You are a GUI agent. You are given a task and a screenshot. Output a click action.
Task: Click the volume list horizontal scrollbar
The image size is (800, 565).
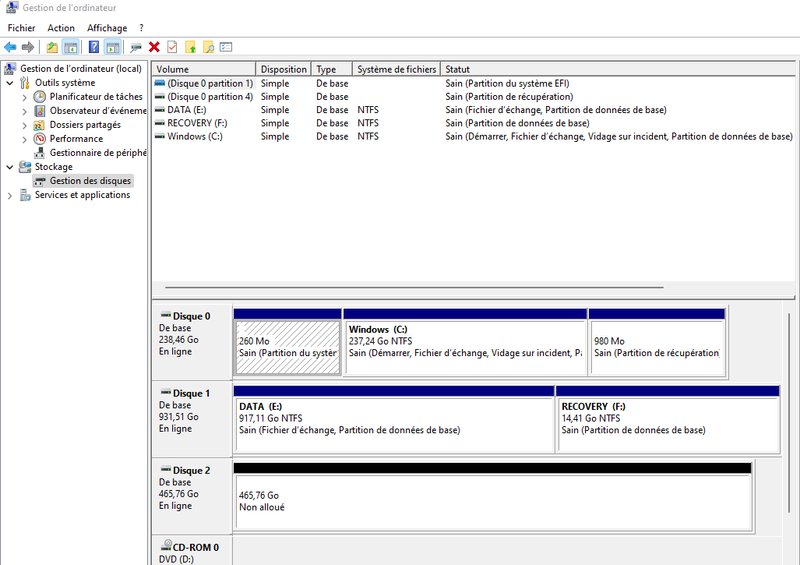pos(414,287)
